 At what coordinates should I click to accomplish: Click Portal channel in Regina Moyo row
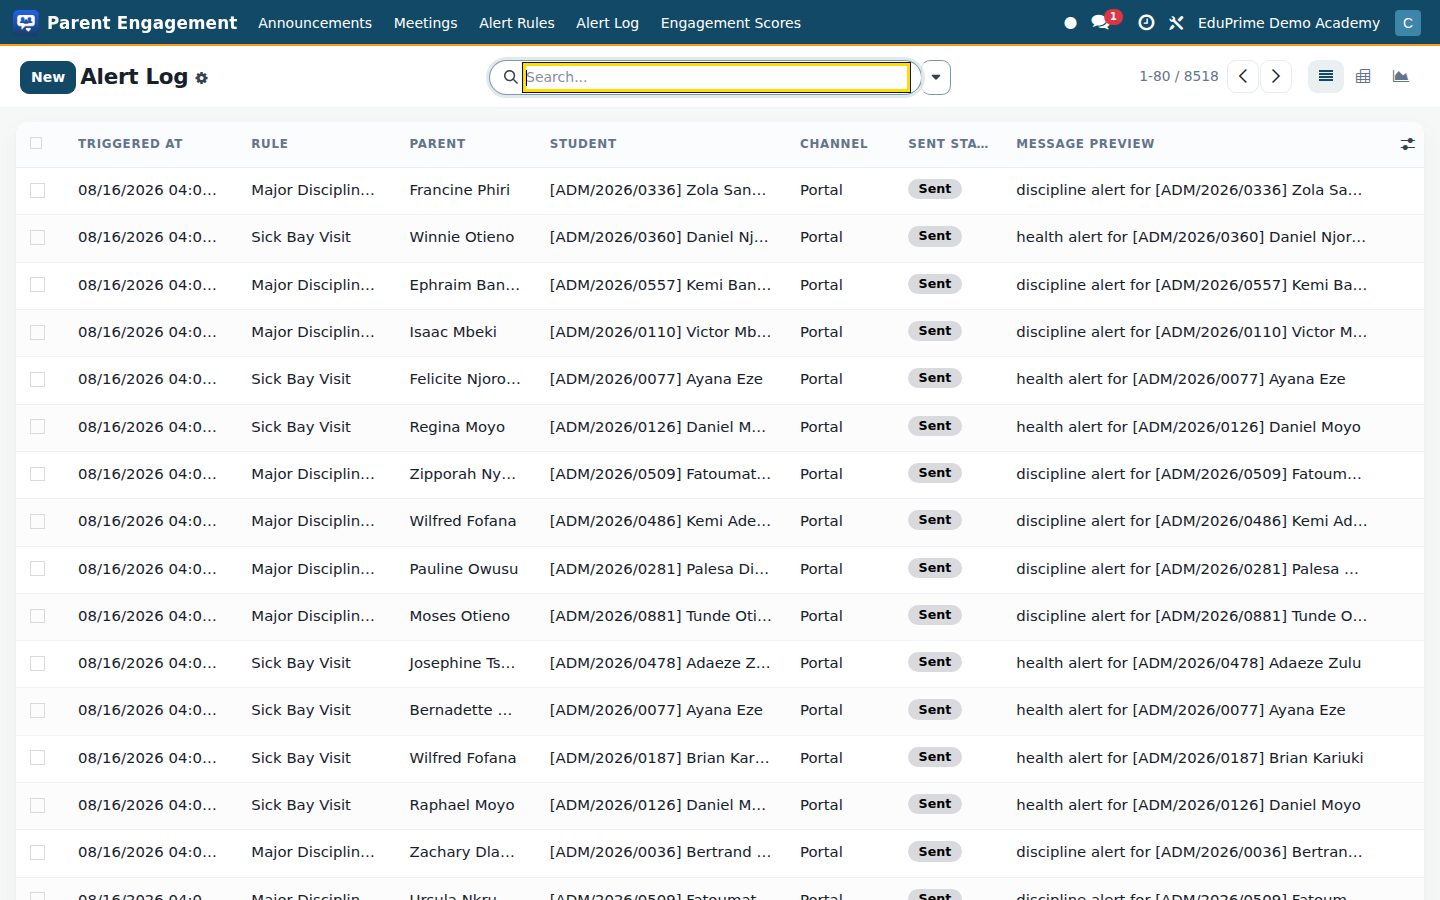point(821,427)
